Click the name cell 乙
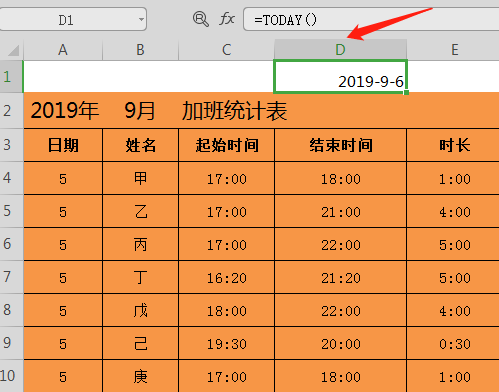 point(140,211)
